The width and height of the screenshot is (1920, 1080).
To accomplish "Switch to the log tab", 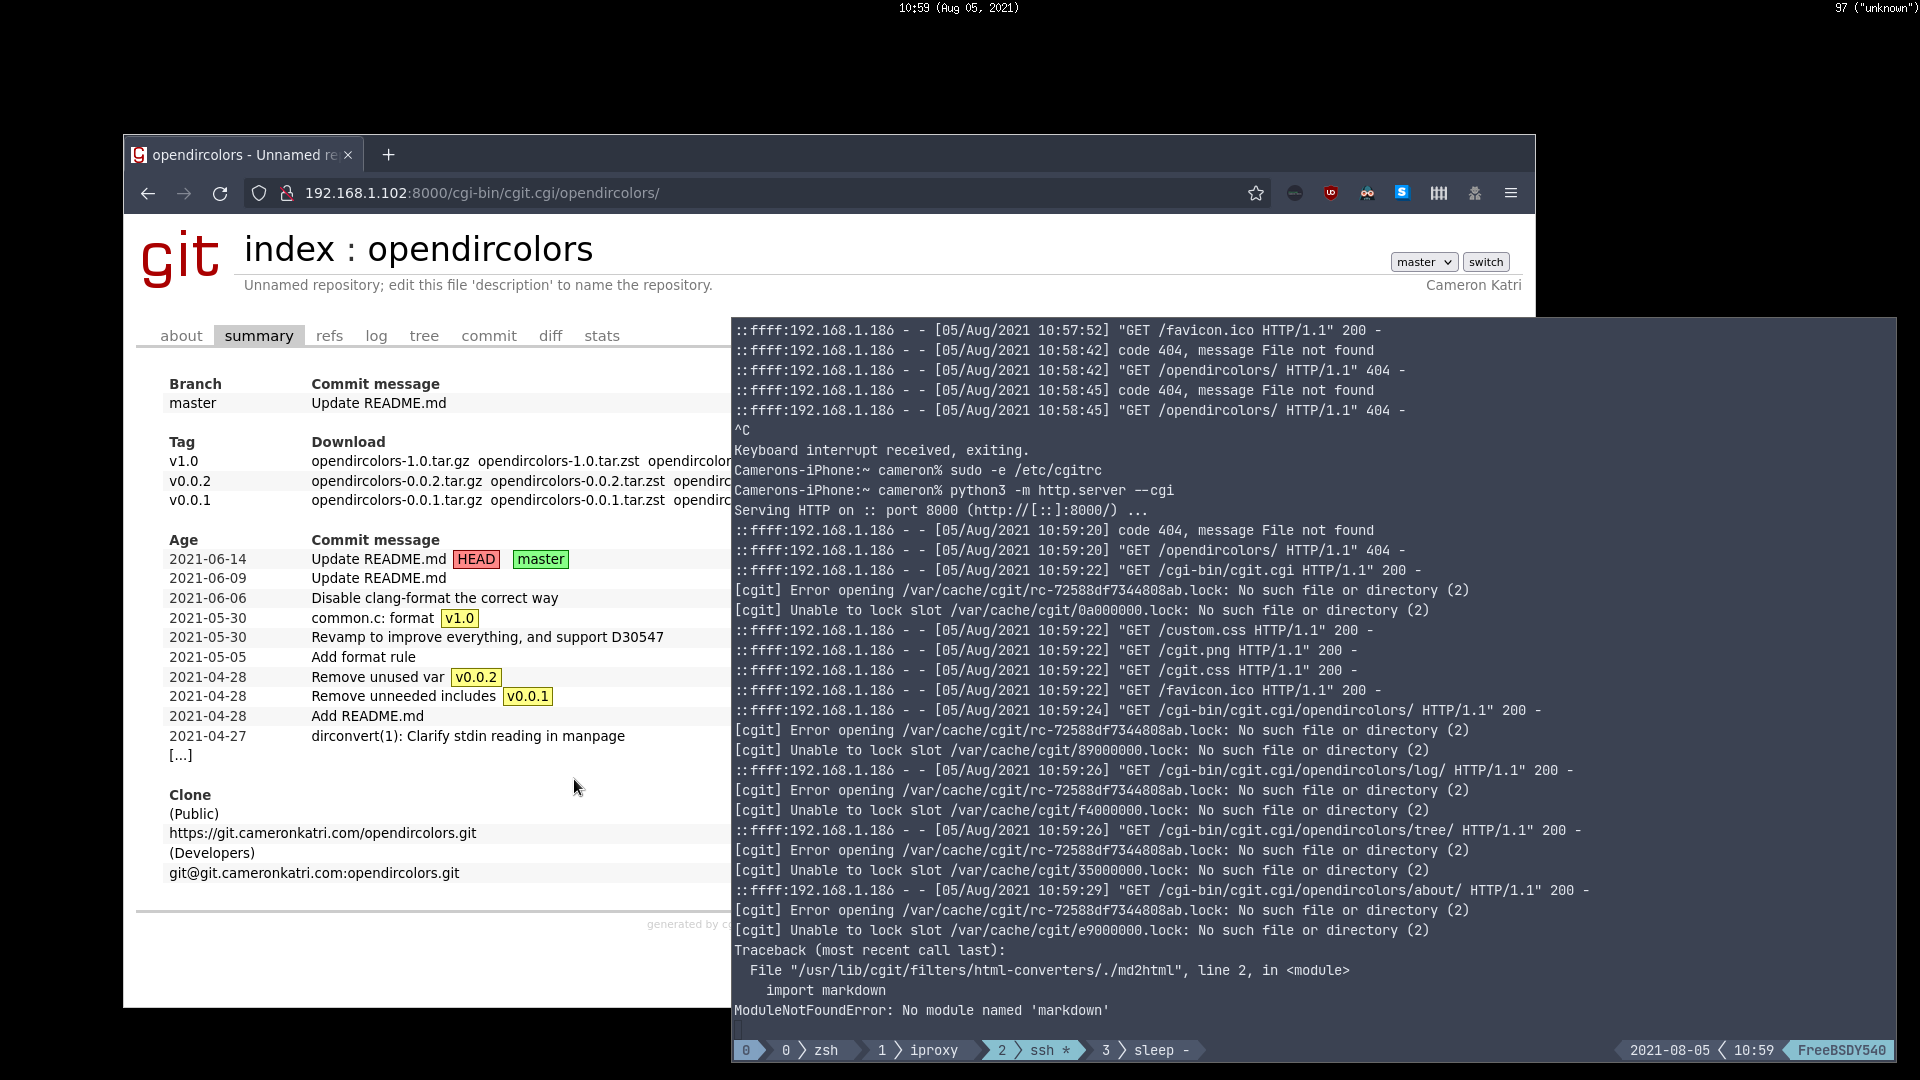I will click(x=376, y=336).
